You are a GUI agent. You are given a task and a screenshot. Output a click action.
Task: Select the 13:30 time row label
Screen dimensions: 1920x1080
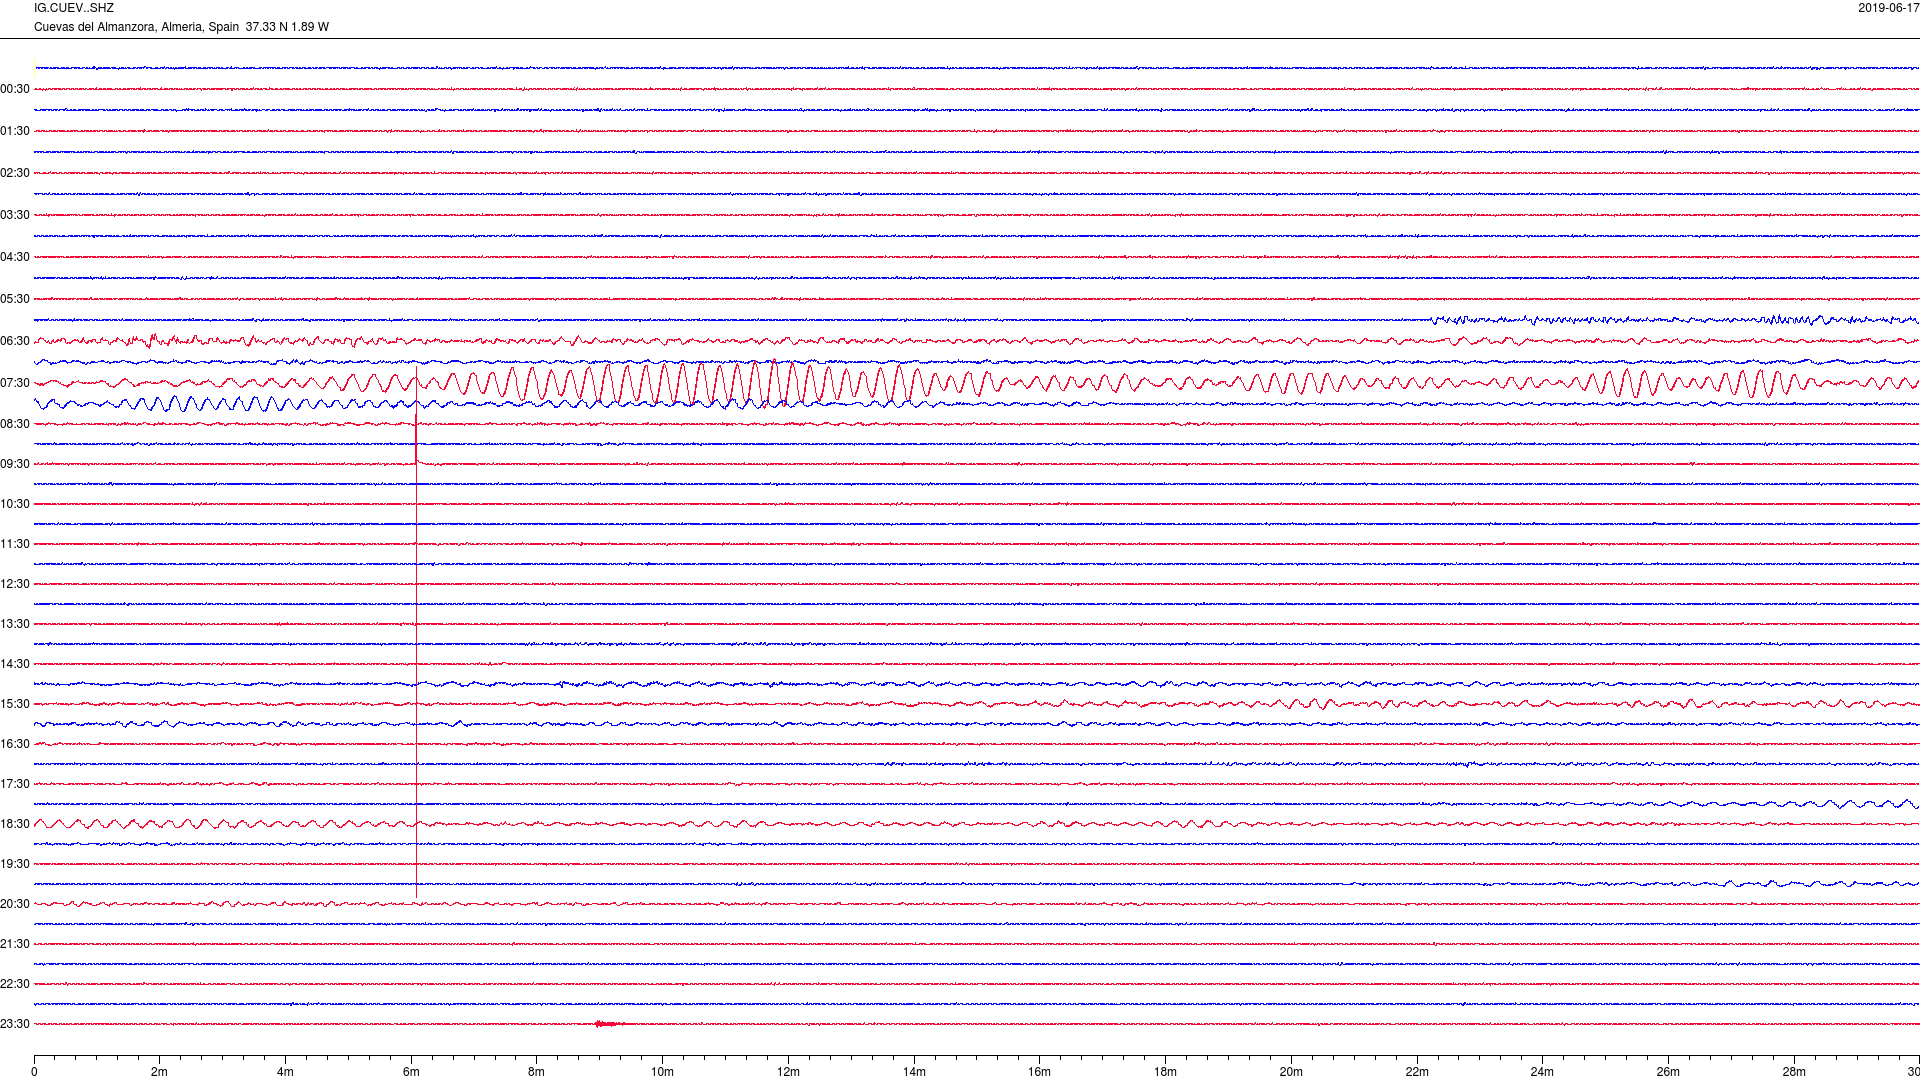15,624
